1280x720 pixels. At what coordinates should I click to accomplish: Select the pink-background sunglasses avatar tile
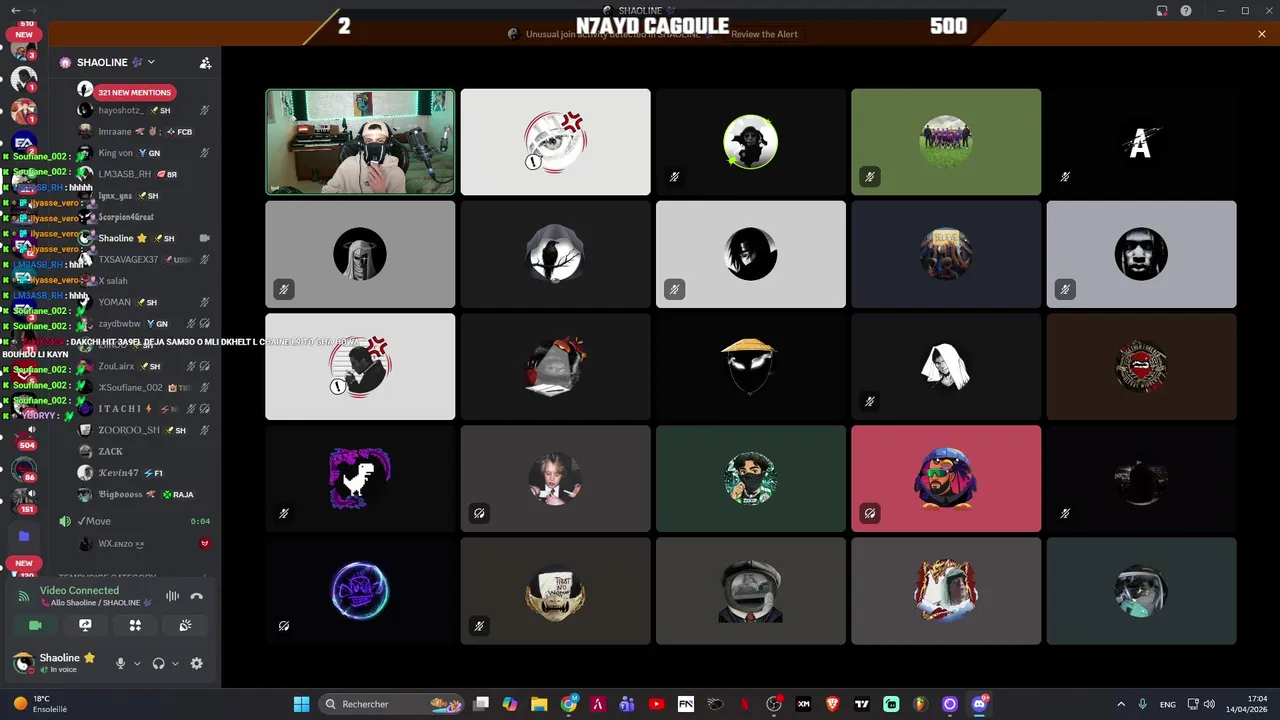(x=946, y=478)
